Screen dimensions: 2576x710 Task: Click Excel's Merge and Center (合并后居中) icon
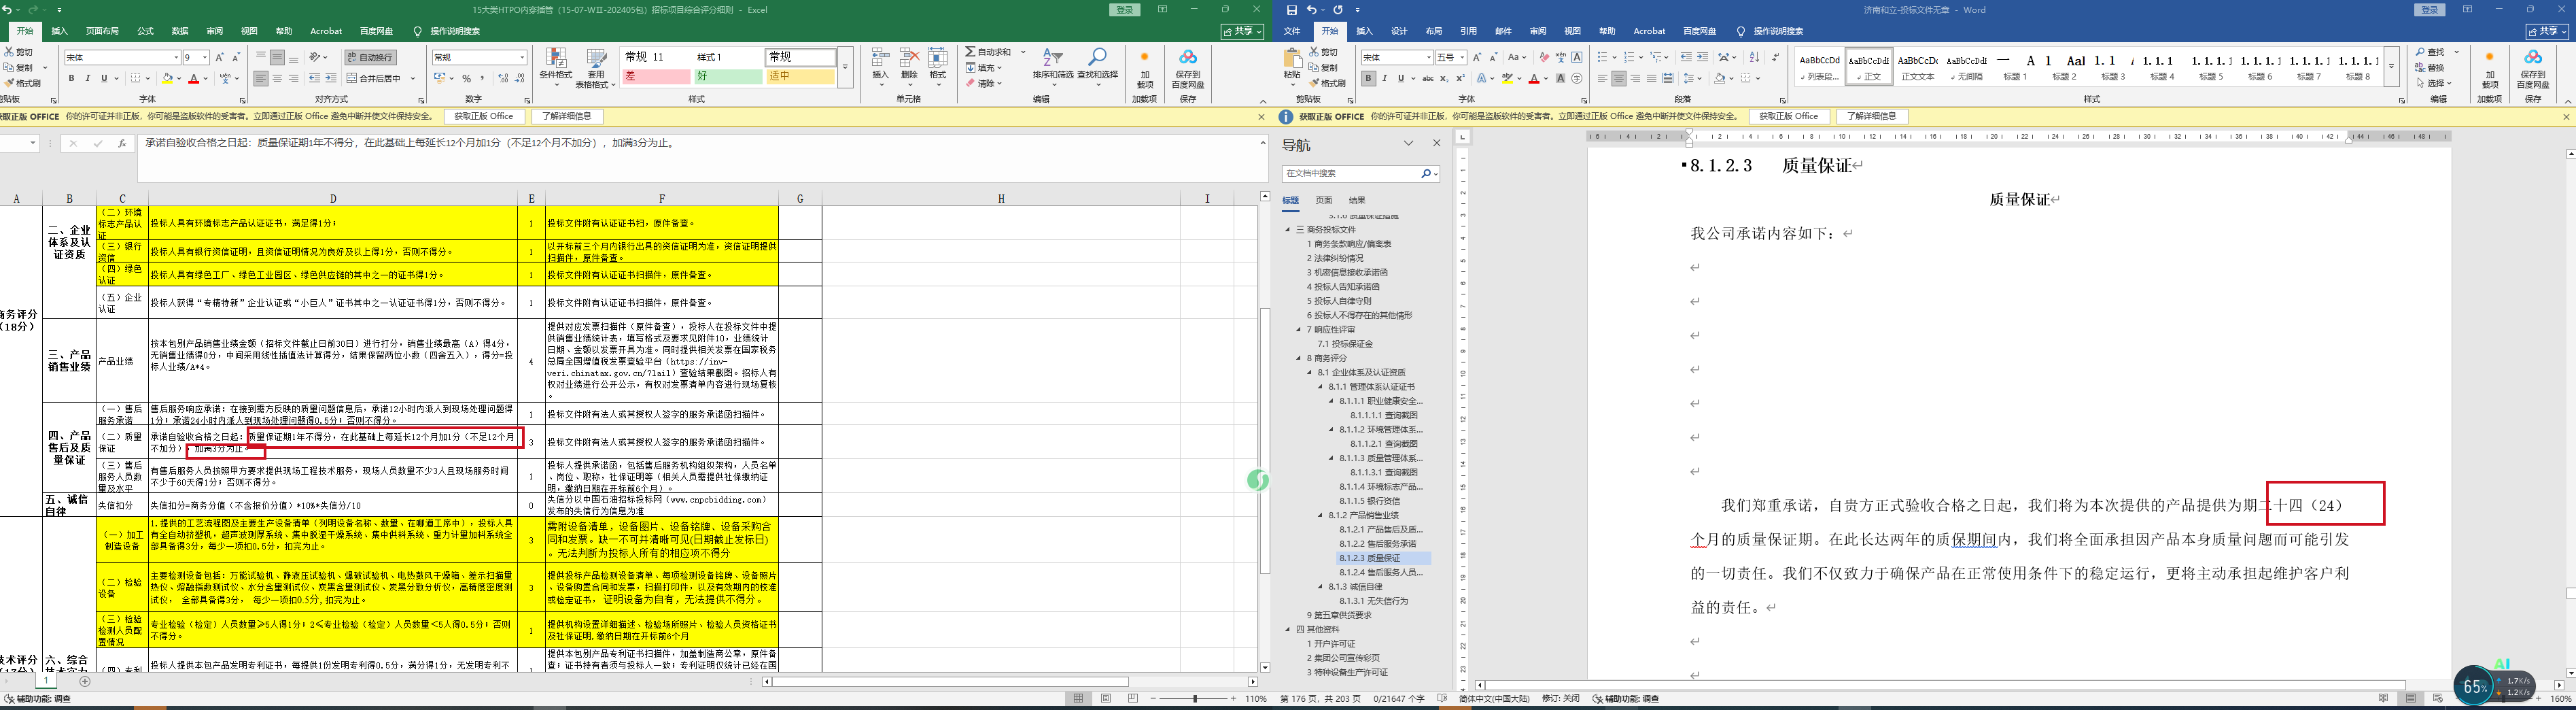[374, 78]
